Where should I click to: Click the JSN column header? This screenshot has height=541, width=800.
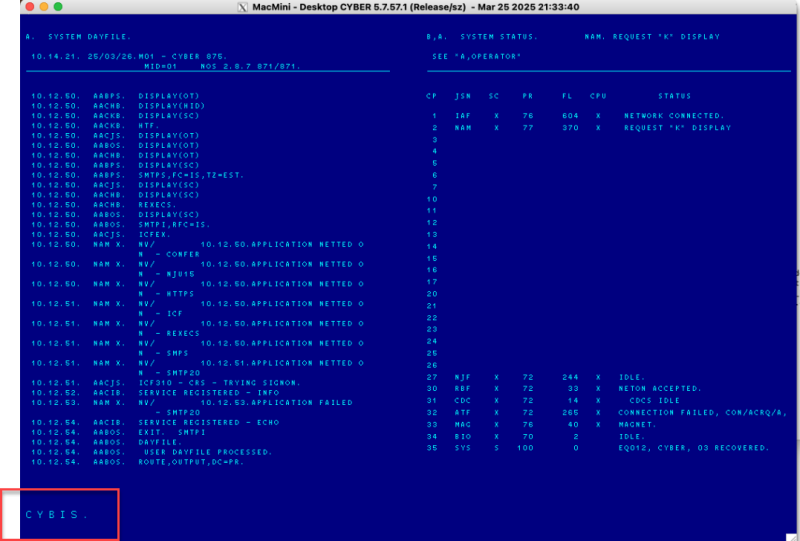463,96
